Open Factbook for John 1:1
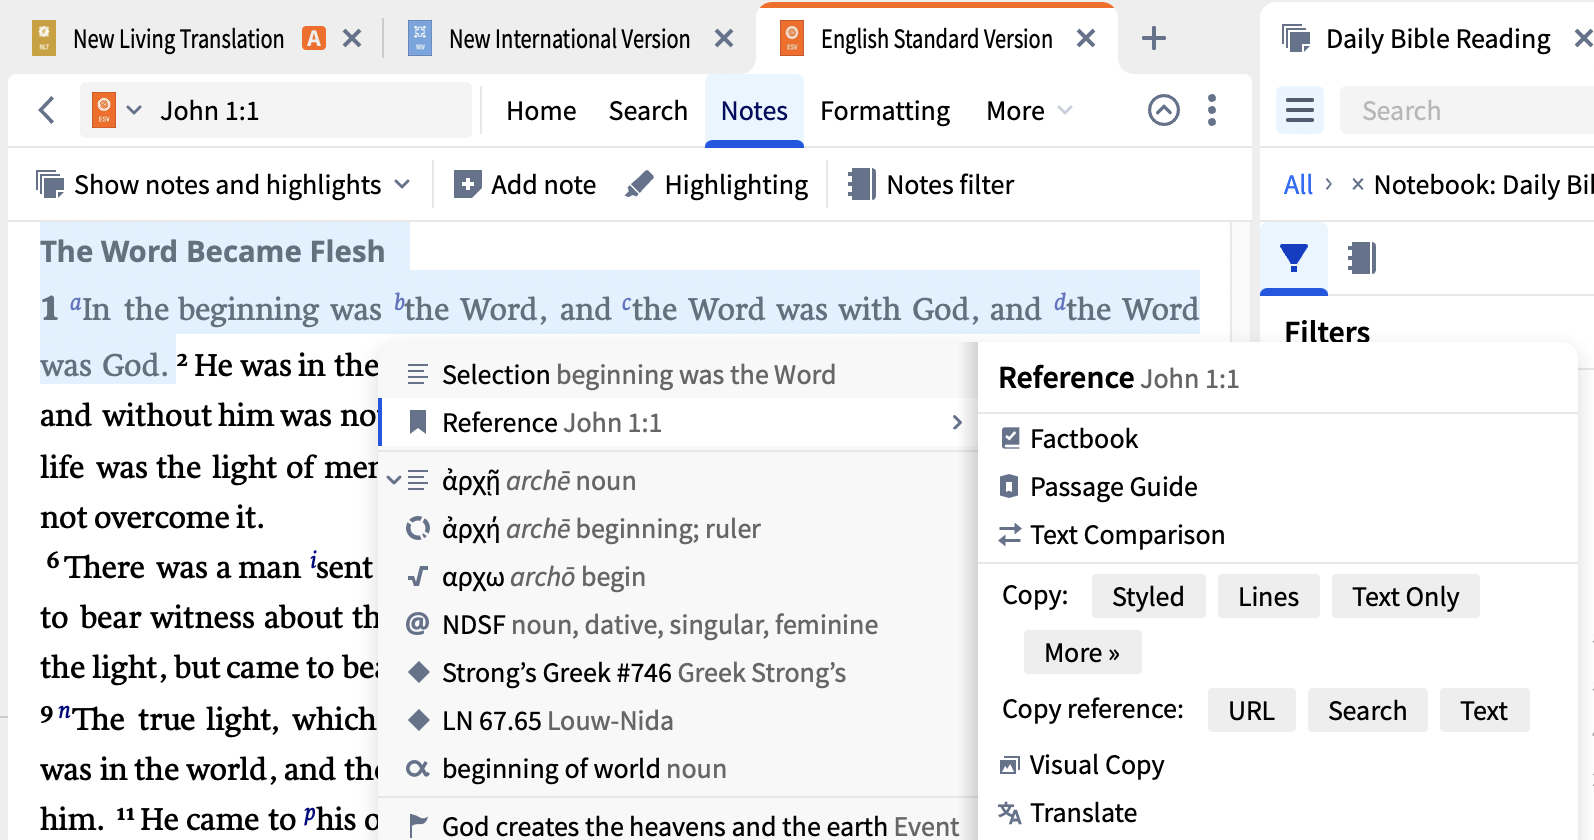Viewport: 1594px width, 840px height. point(1068,439)
